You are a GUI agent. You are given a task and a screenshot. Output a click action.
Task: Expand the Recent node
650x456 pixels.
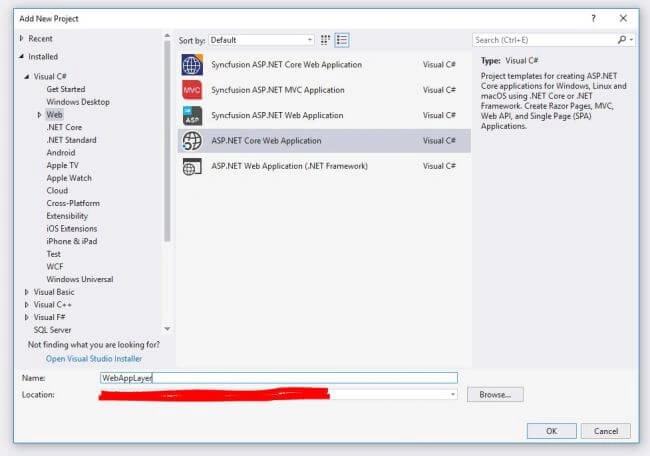(x=22, y=39)
